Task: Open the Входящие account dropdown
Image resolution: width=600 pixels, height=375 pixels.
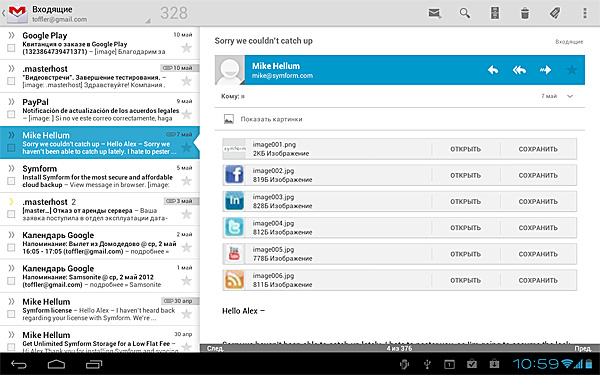Action: coord(77,14)
